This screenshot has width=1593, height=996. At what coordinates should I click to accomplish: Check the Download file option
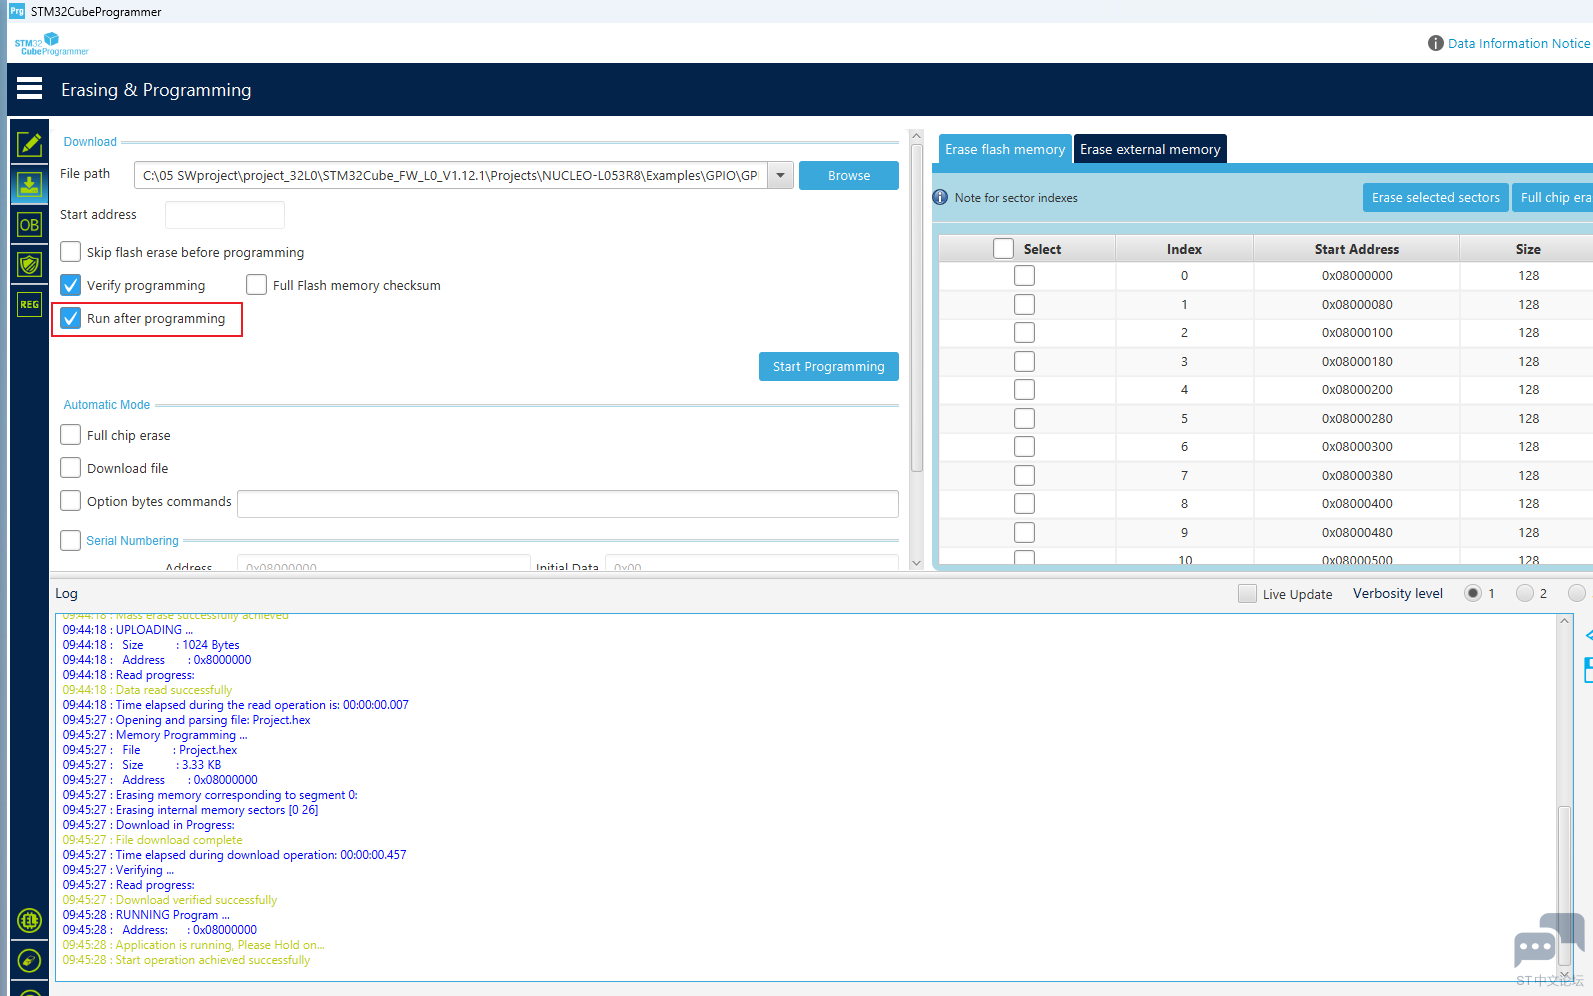71,467
